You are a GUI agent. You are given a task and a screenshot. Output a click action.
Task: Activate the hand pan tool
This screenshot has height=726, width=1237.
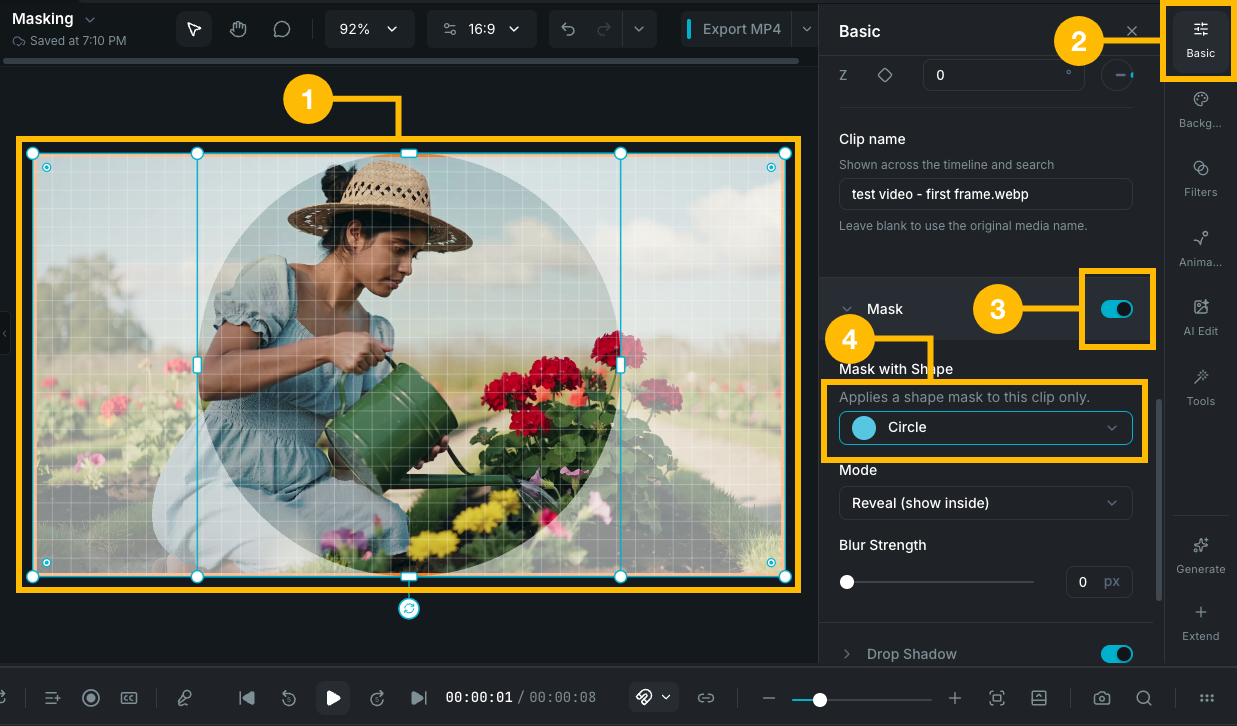237,29
